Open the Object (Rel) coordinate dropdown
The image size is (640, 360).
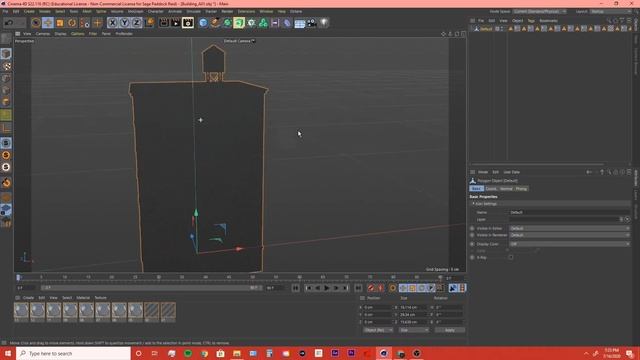point(378,330)
